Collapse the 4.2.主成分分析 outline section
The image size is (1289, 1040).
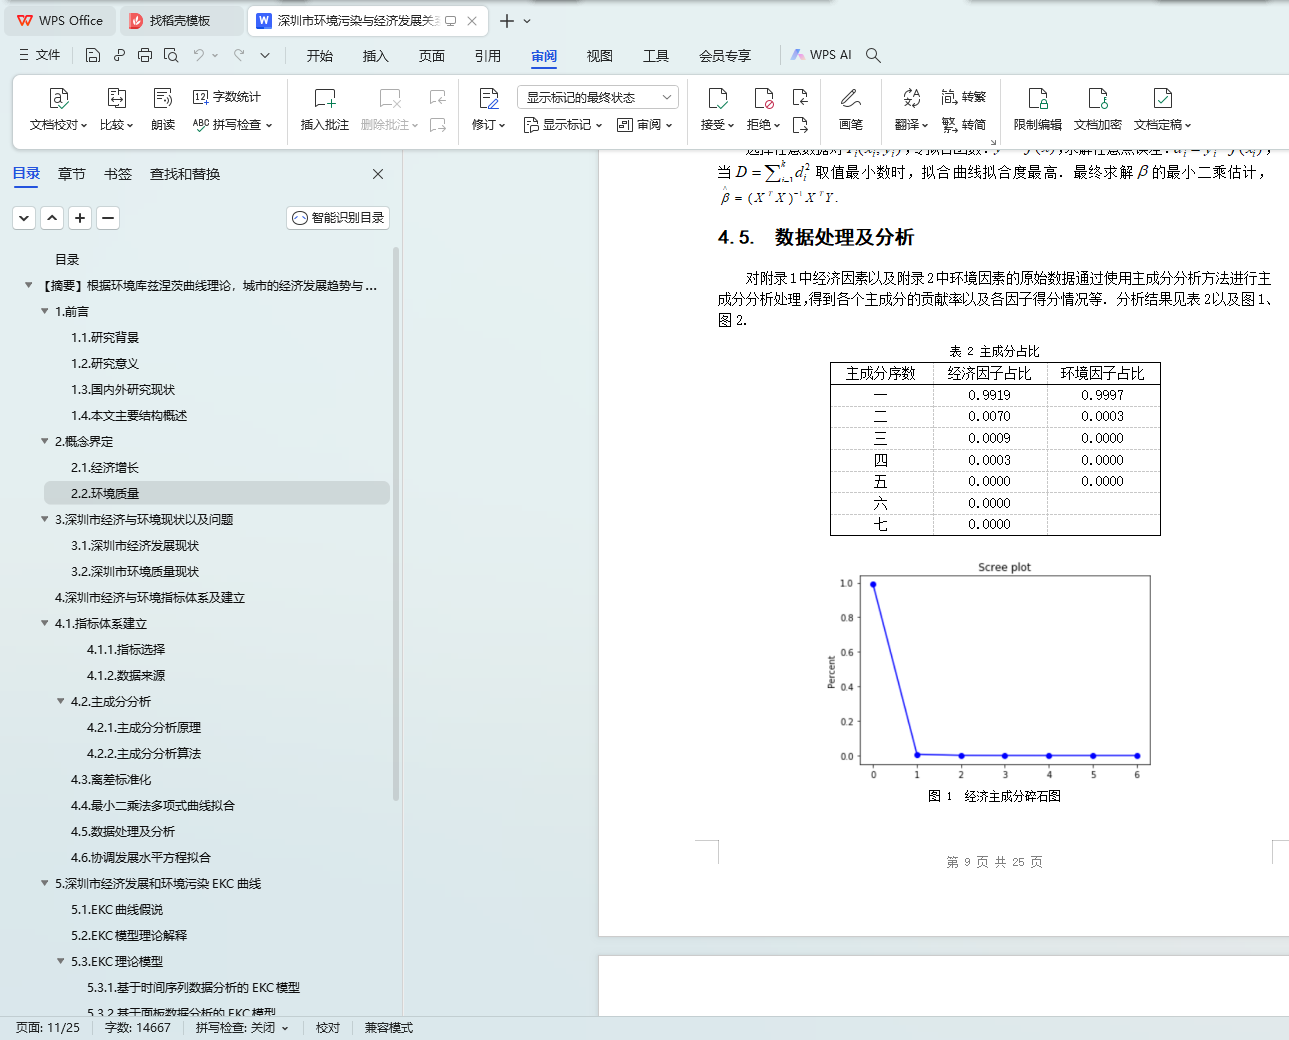pos(60,702)
